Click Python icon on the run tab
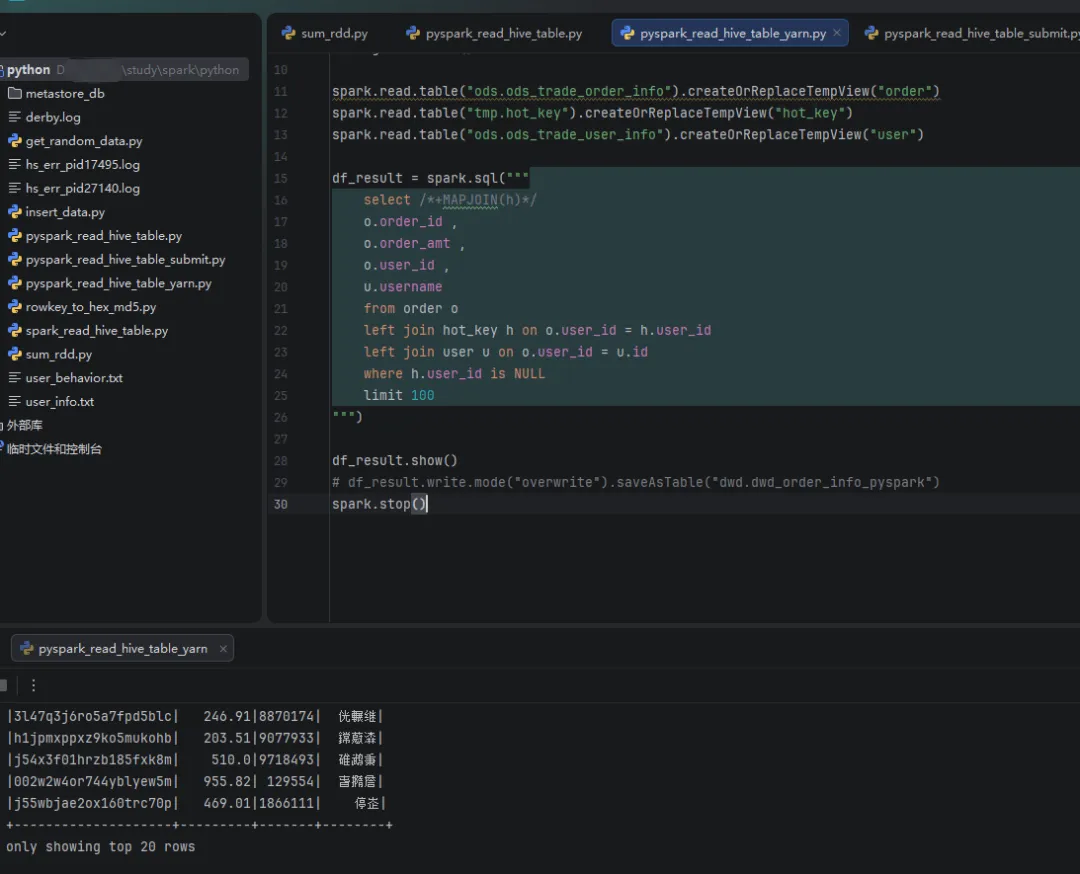 pyautogui.click(x=27, y=648)
